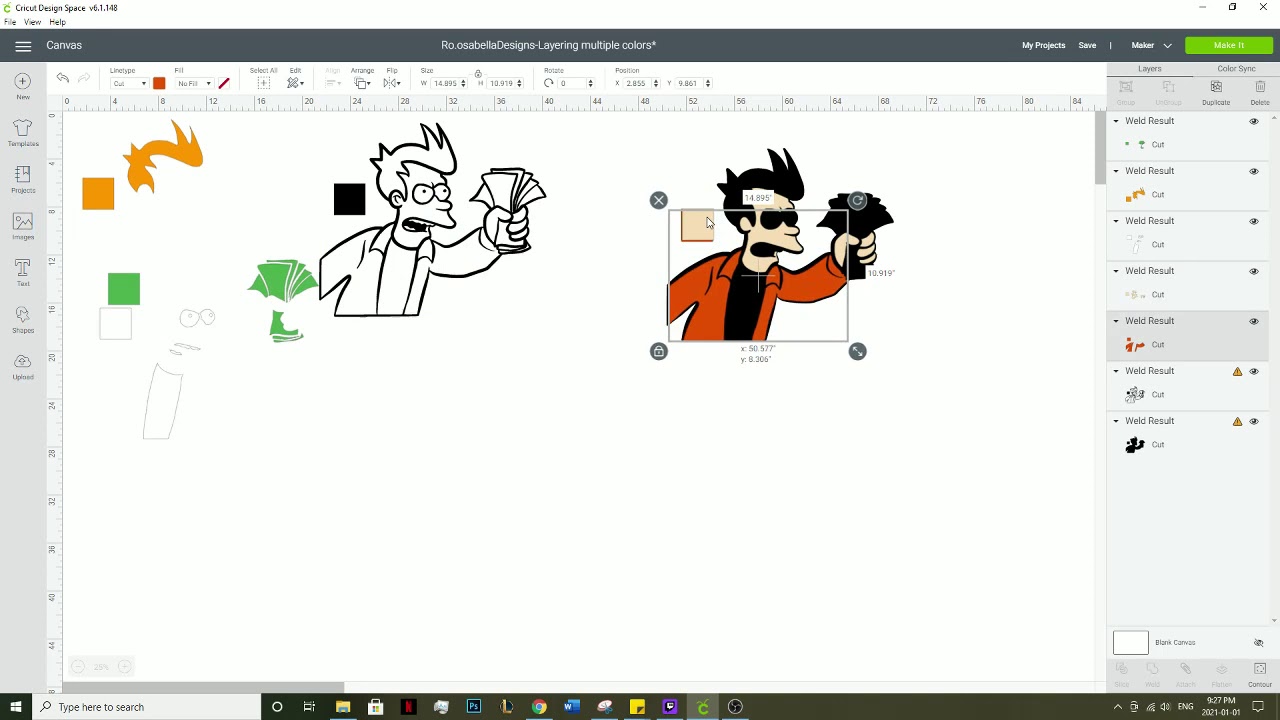Open the Flip dropdown
Screen dimensions: 1280x720
point(392,83)
